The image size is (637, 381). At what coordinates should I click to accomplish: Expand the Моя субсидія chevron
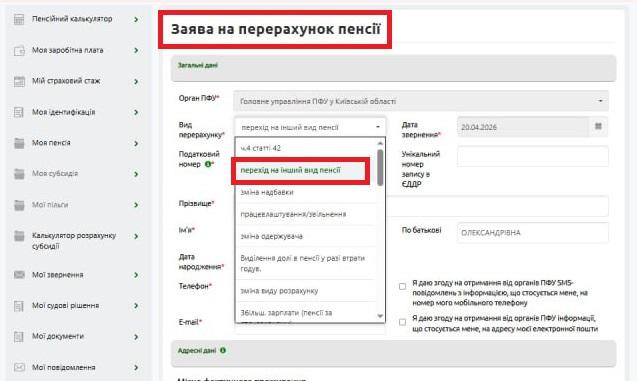point(136,174)
